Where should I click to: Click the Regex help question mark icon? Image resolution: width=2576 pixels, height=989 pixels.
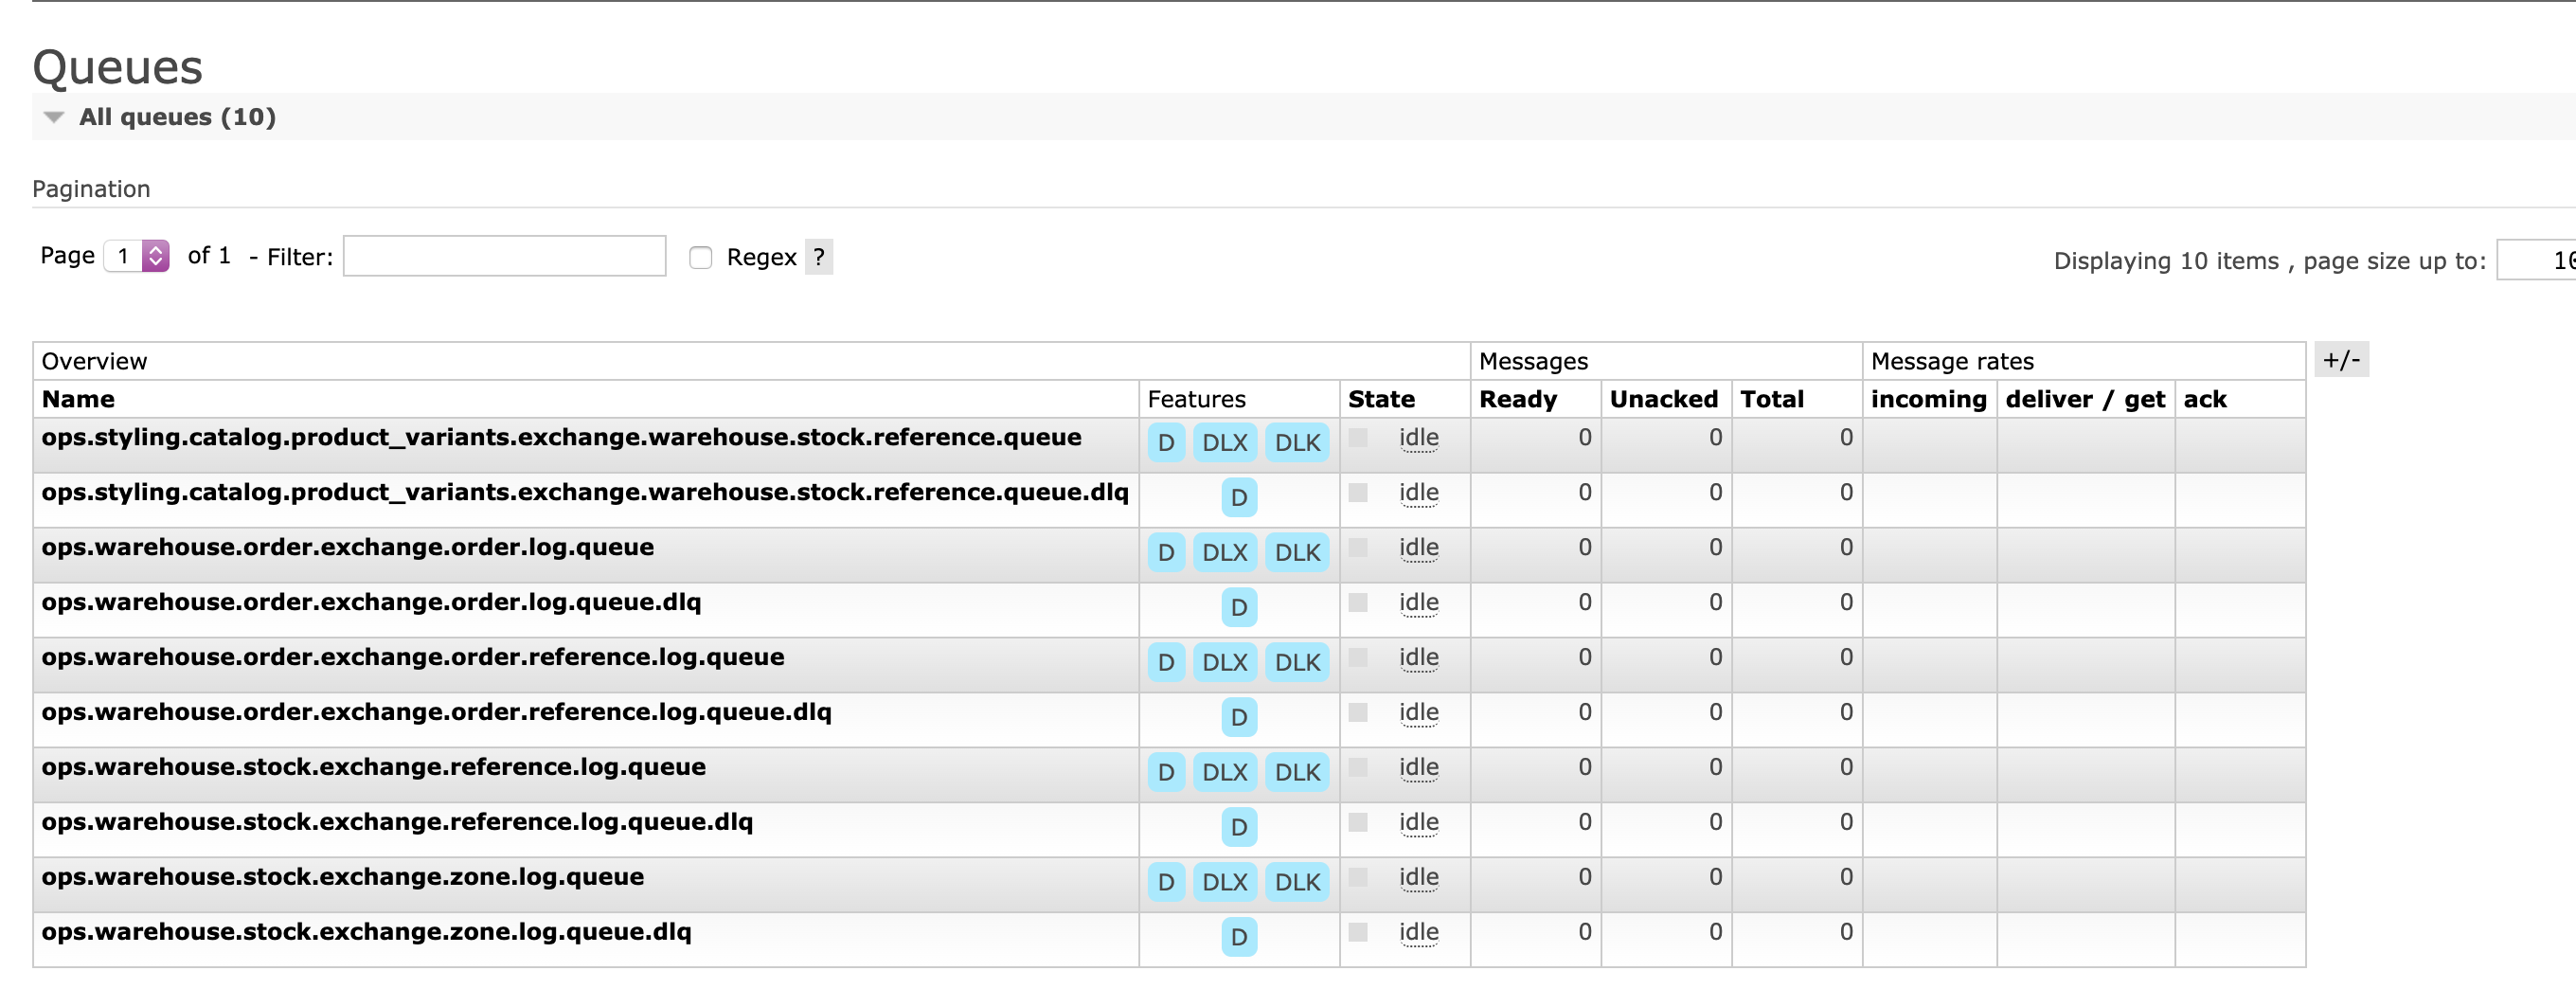point(818,258)
